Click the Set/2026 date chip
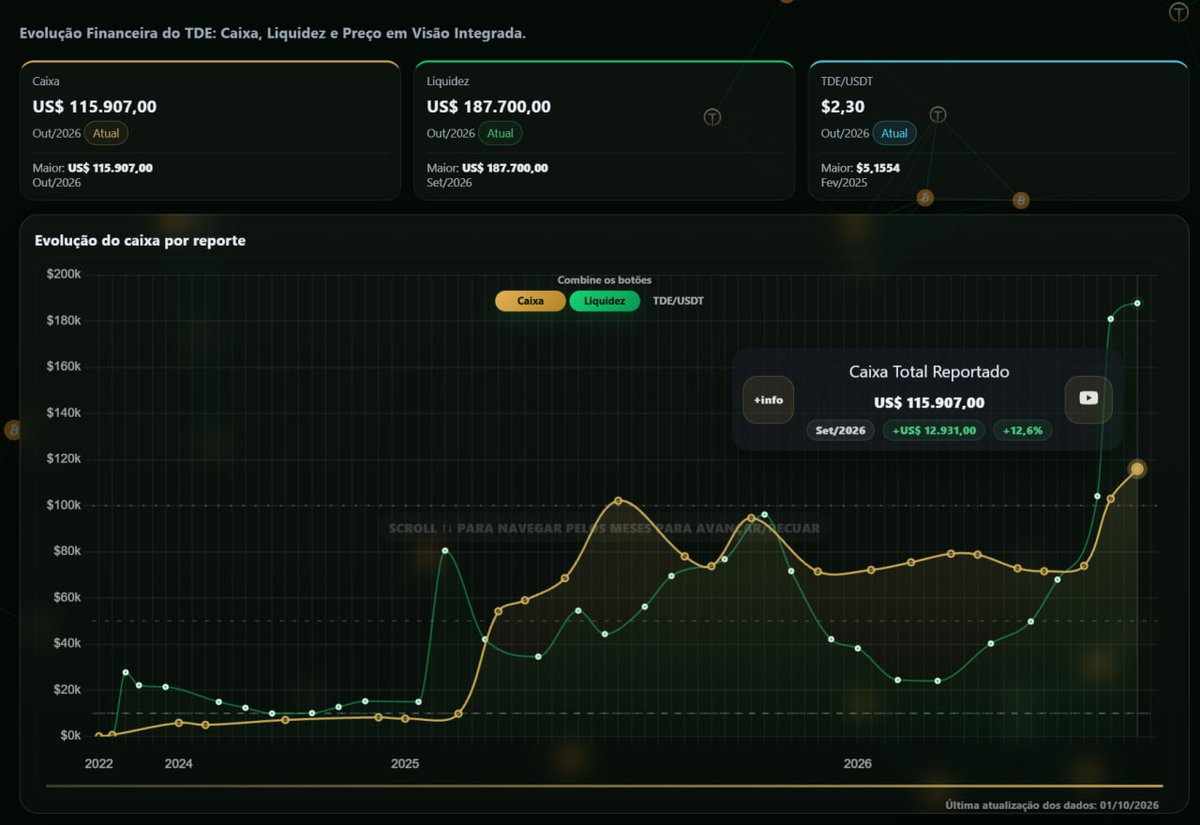This screenshot has height=825, width=1200. (840, 430)
